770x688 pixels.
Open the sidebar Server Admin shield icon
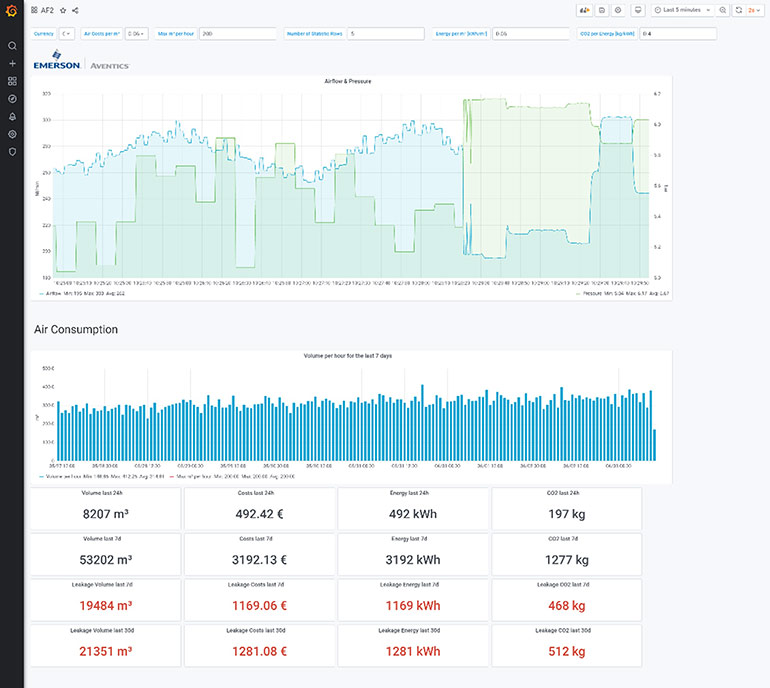point(12,152)
